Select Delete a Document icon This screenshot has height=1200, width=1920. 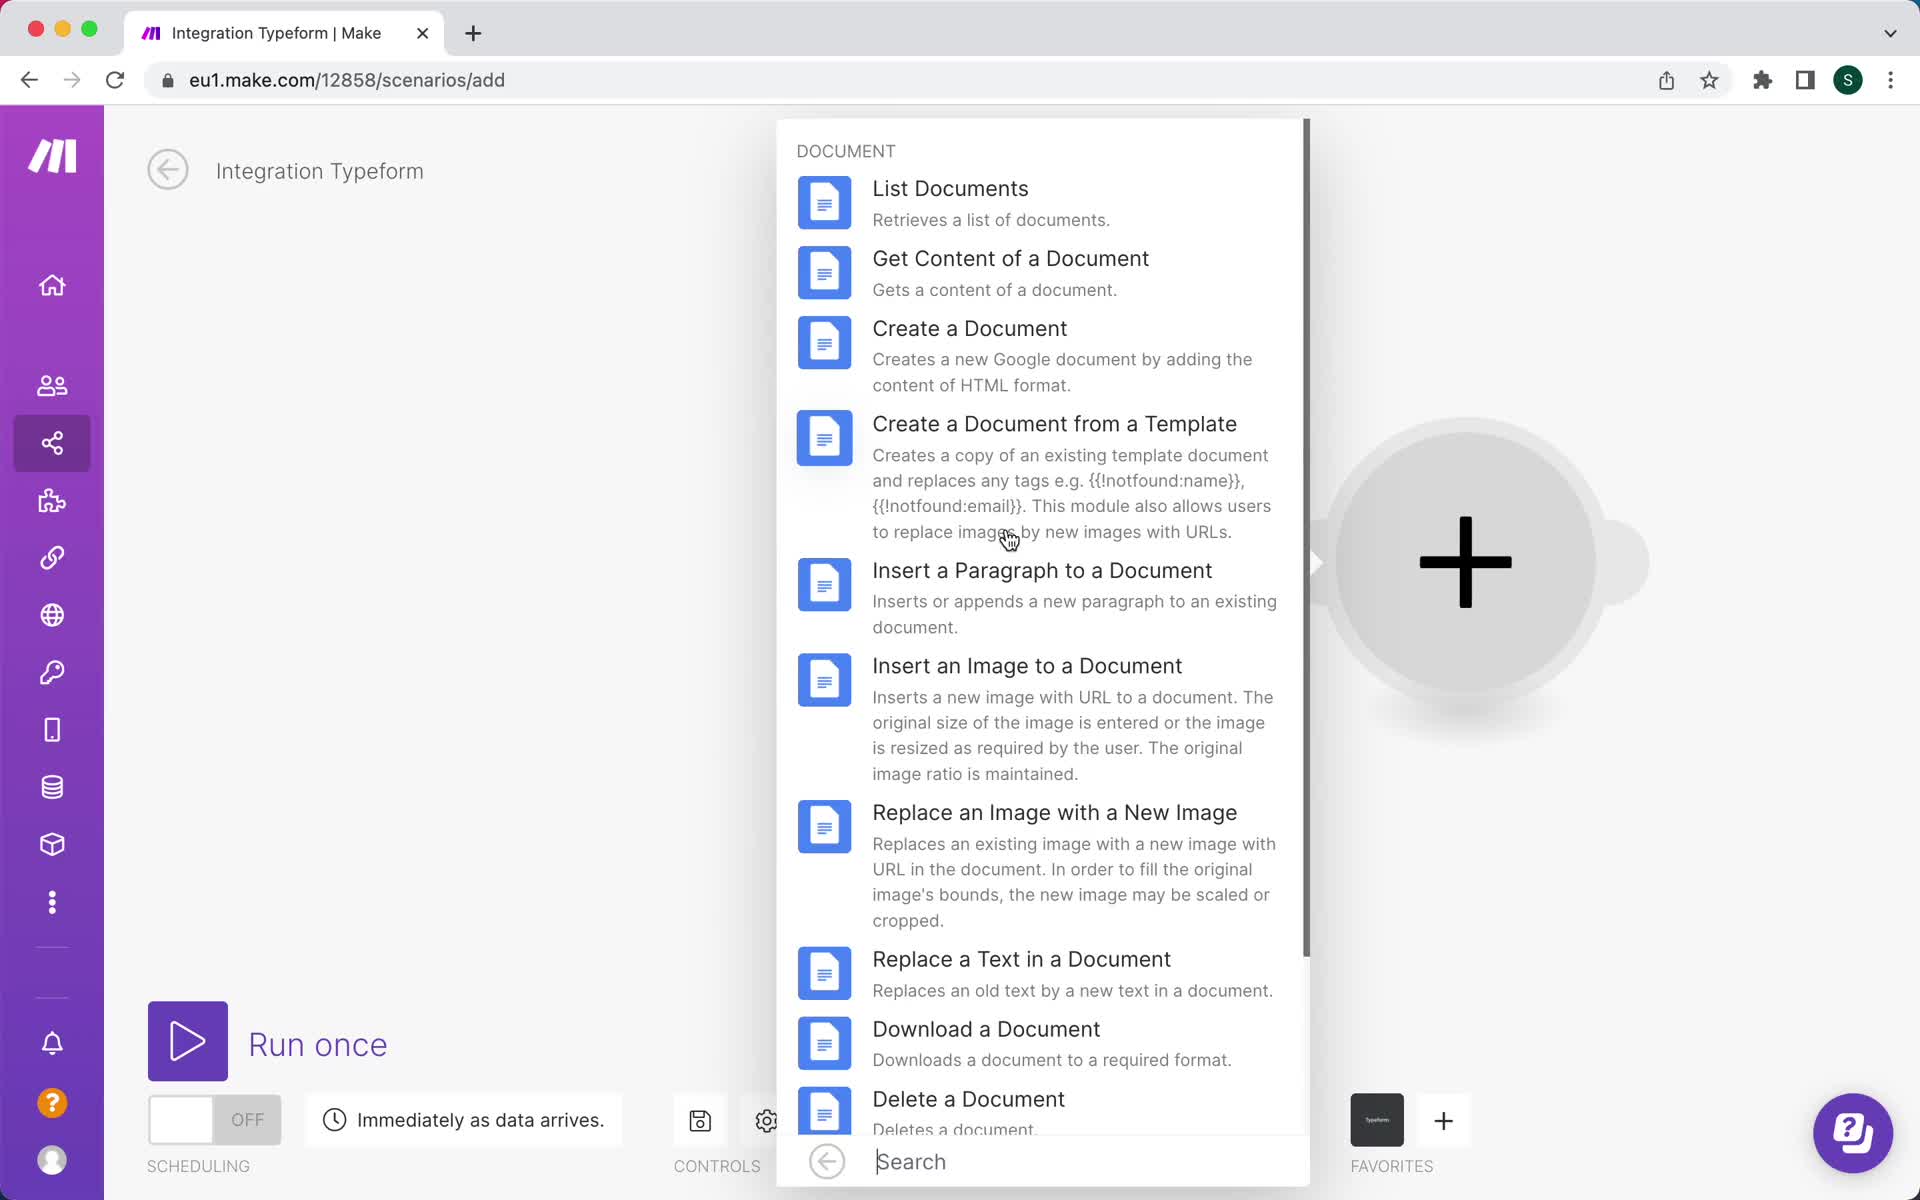click(824, 1110)
